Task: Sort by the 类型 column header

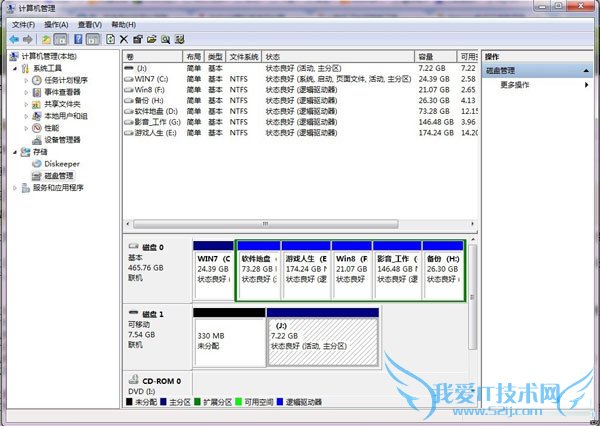Action: [x=215, y=57]
